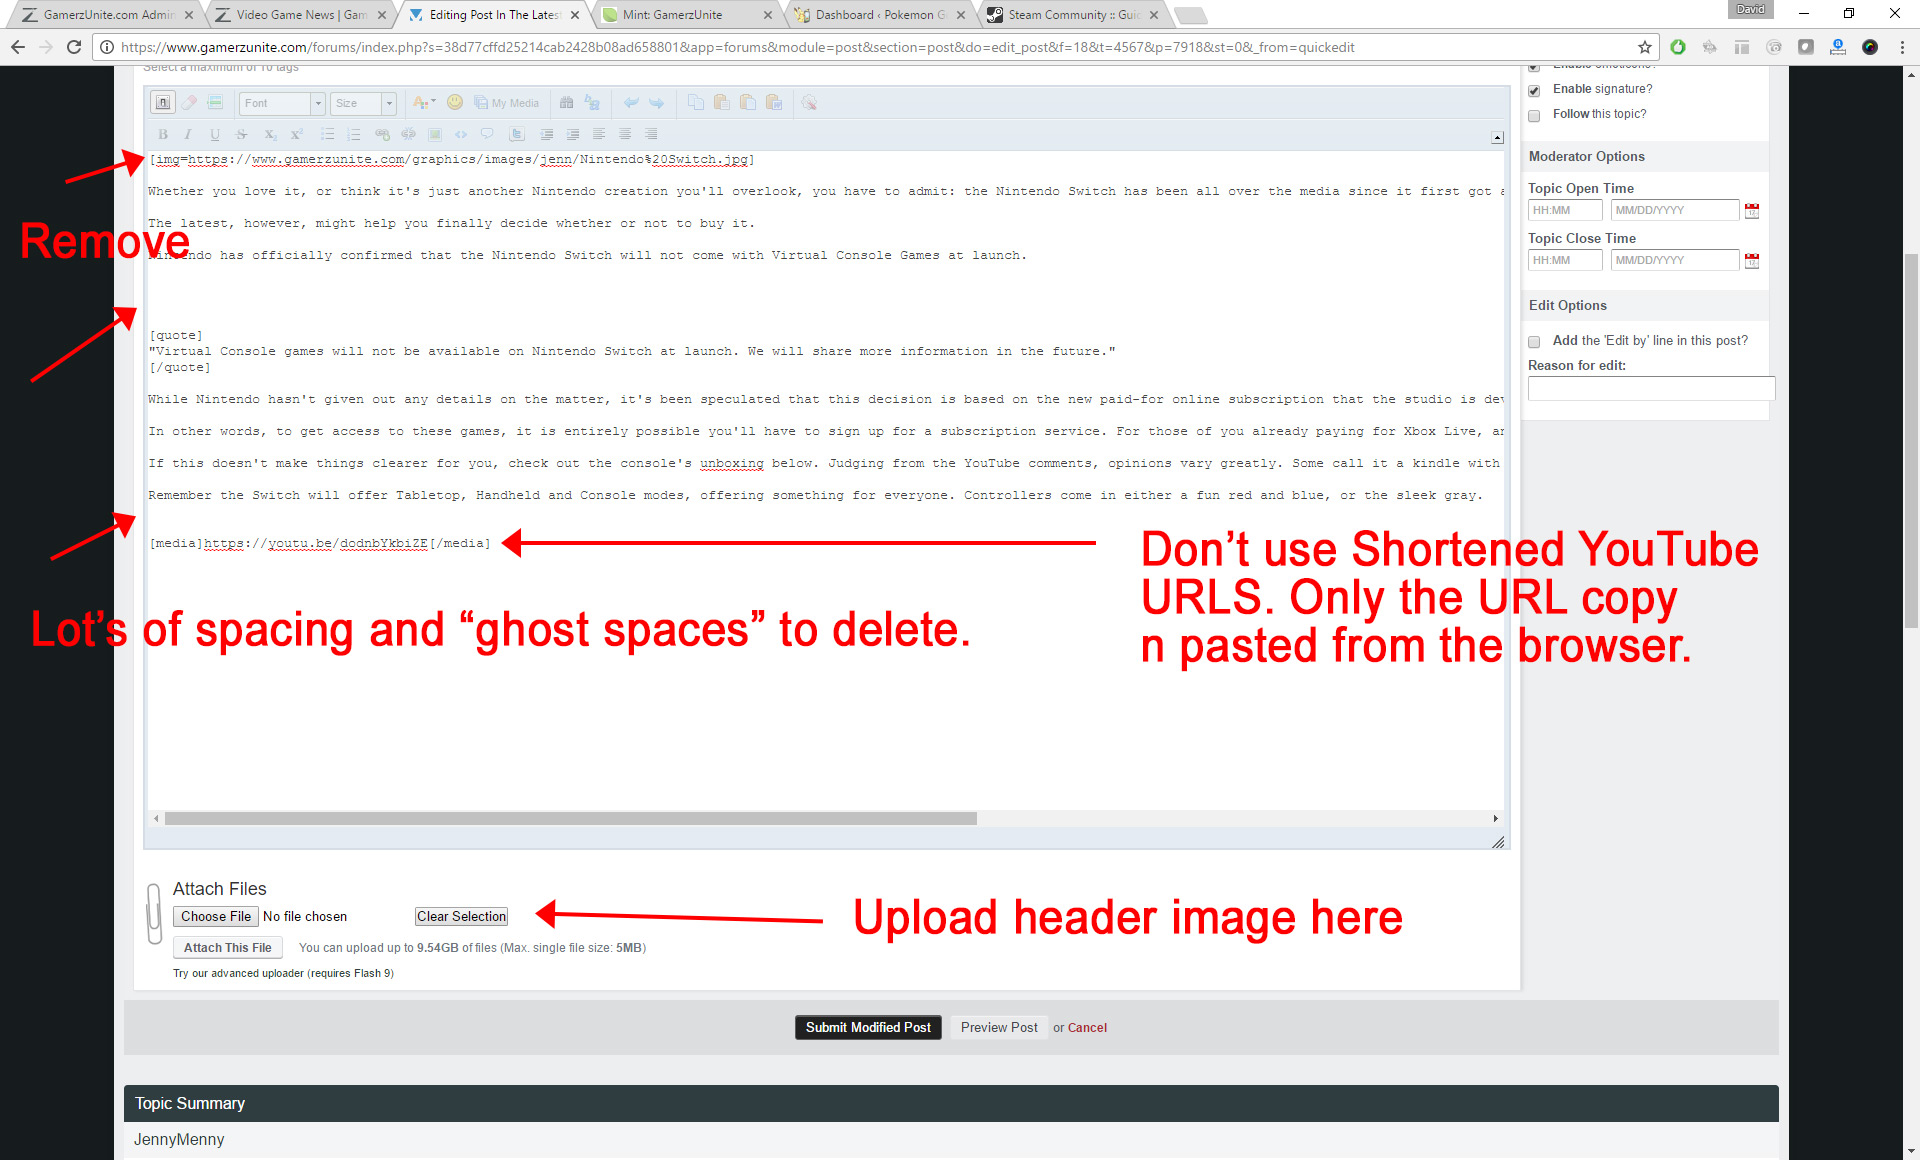The image size is (1920, 1160).
Task: Click the Topic Close Time date field
Action: click(1675, 260)
